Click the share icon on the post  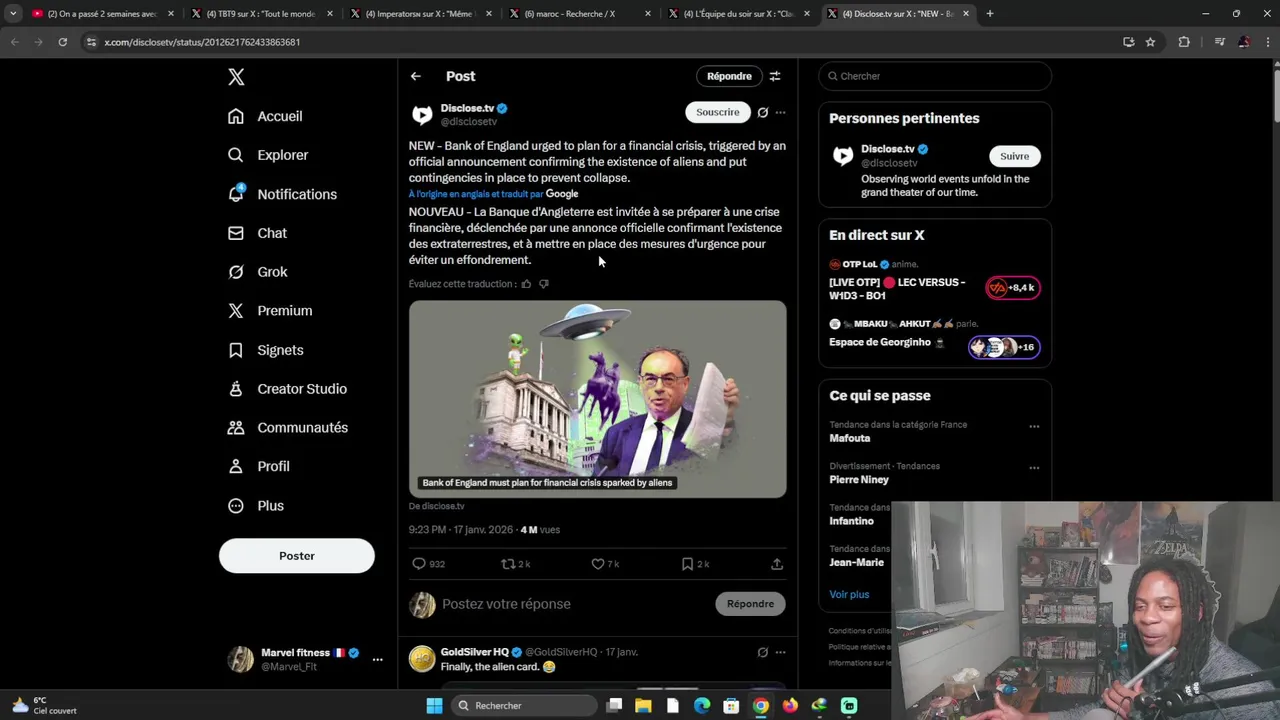click(777, 564)
